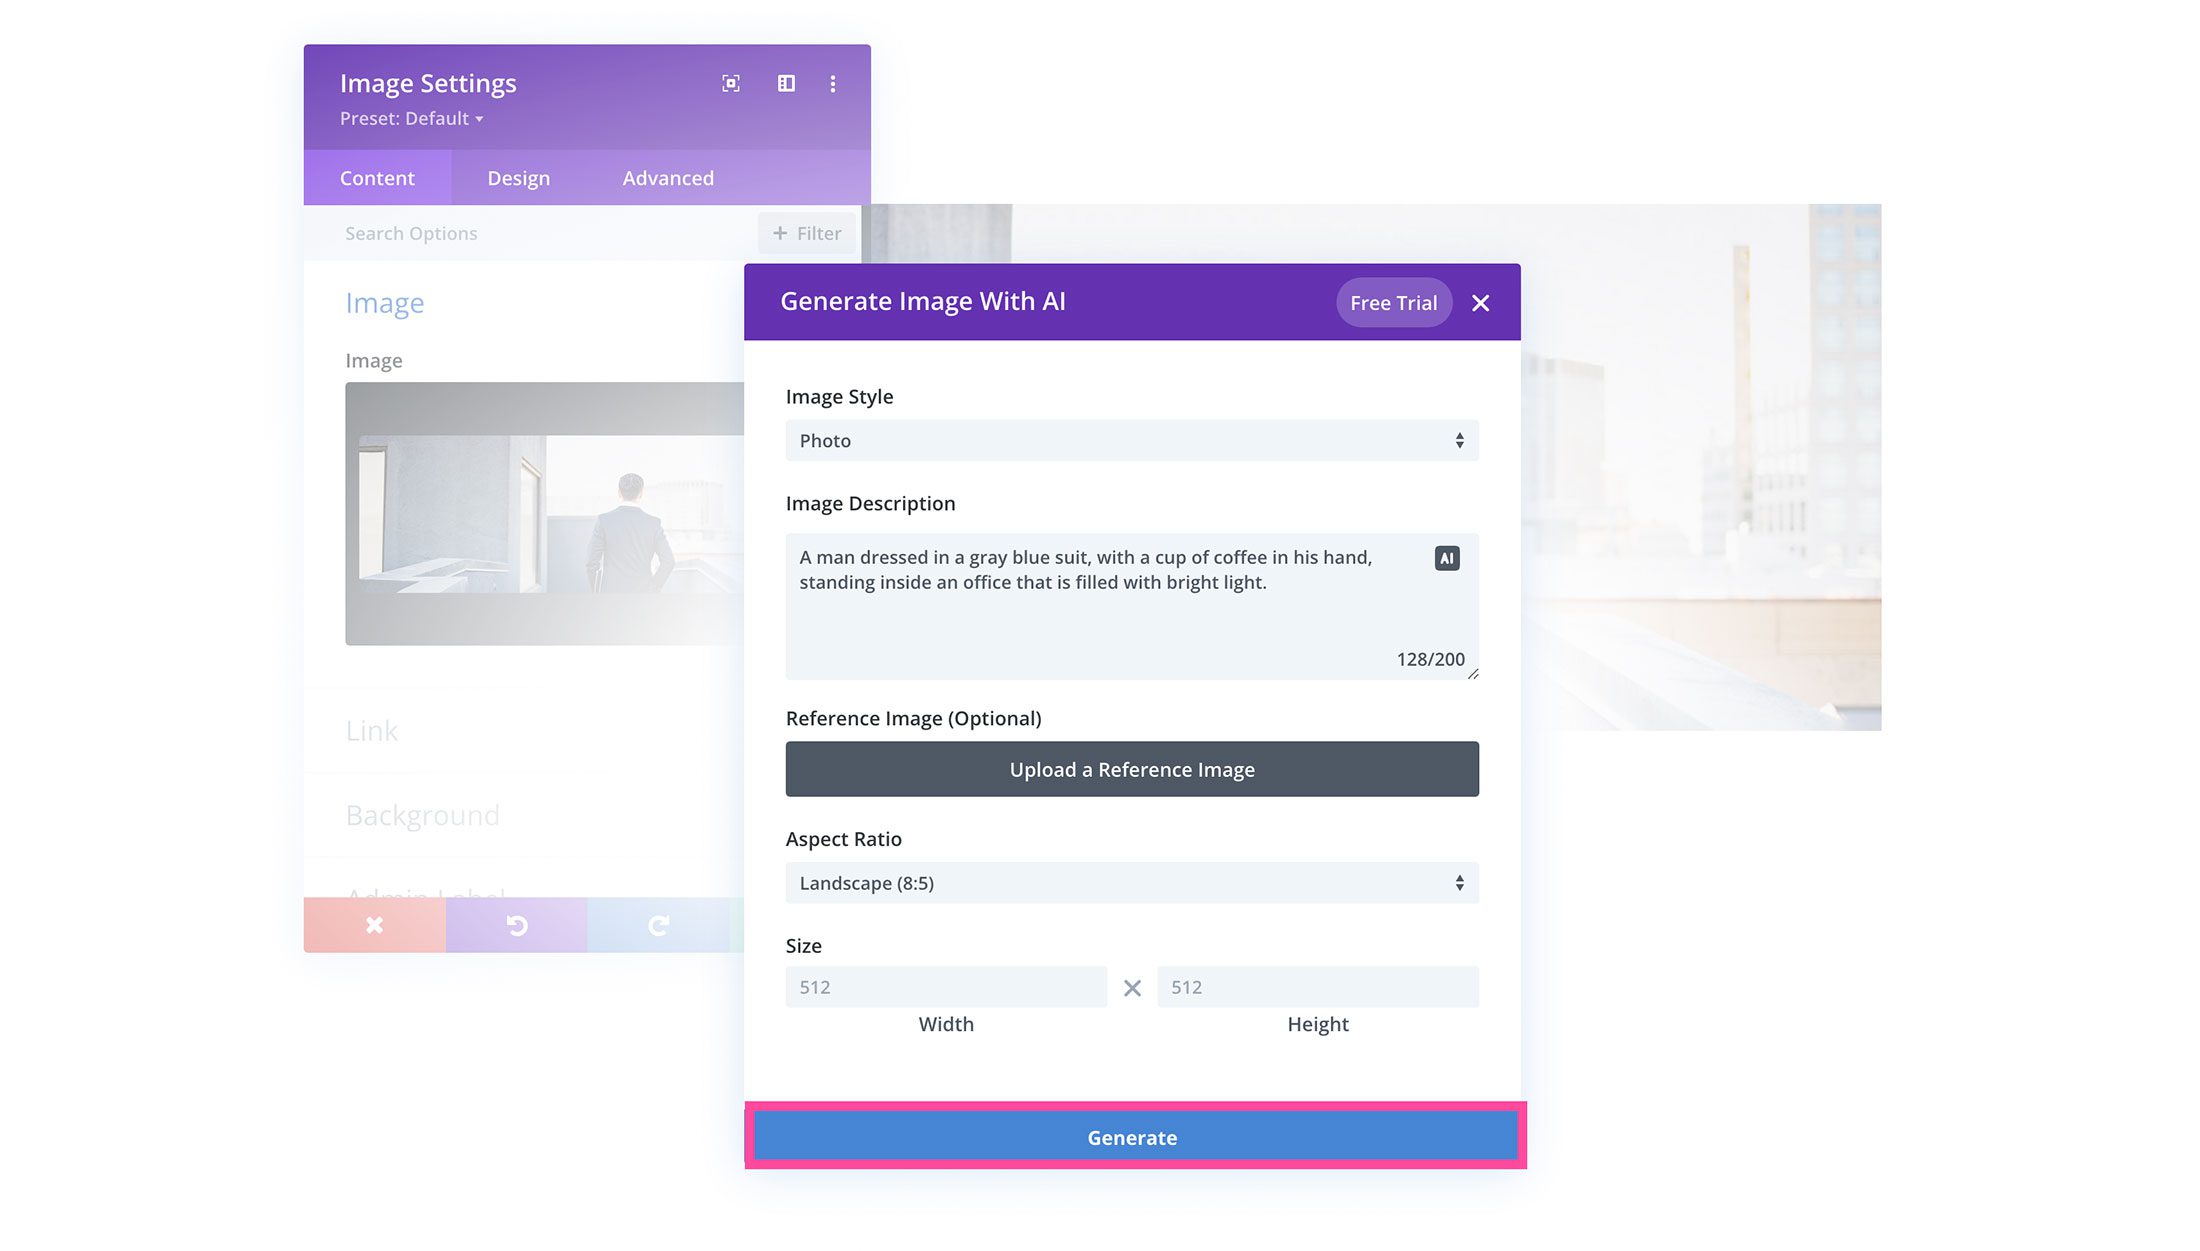Click the Free Trial badge button
This screenshot has height=1251, width=2200.
(x=1393, y=302)
